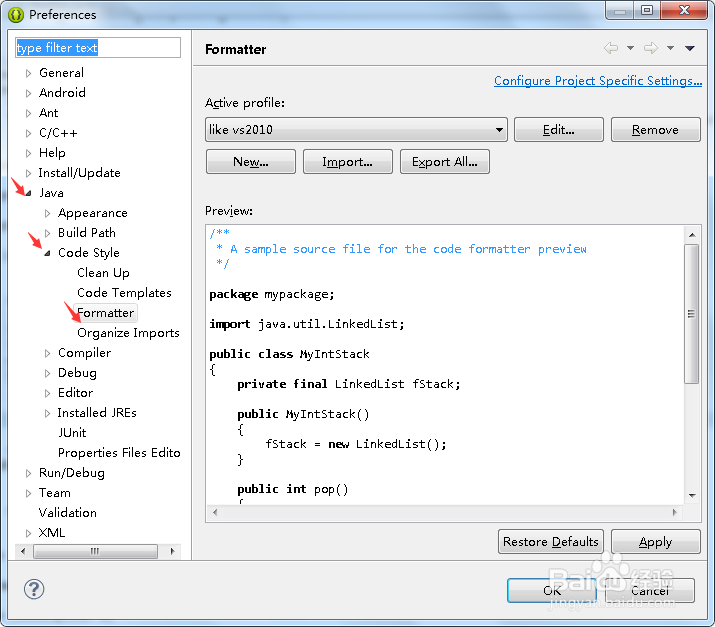Expand the Build Path node
This screenshot has width=715, height=627.
(x=47, y=233)
